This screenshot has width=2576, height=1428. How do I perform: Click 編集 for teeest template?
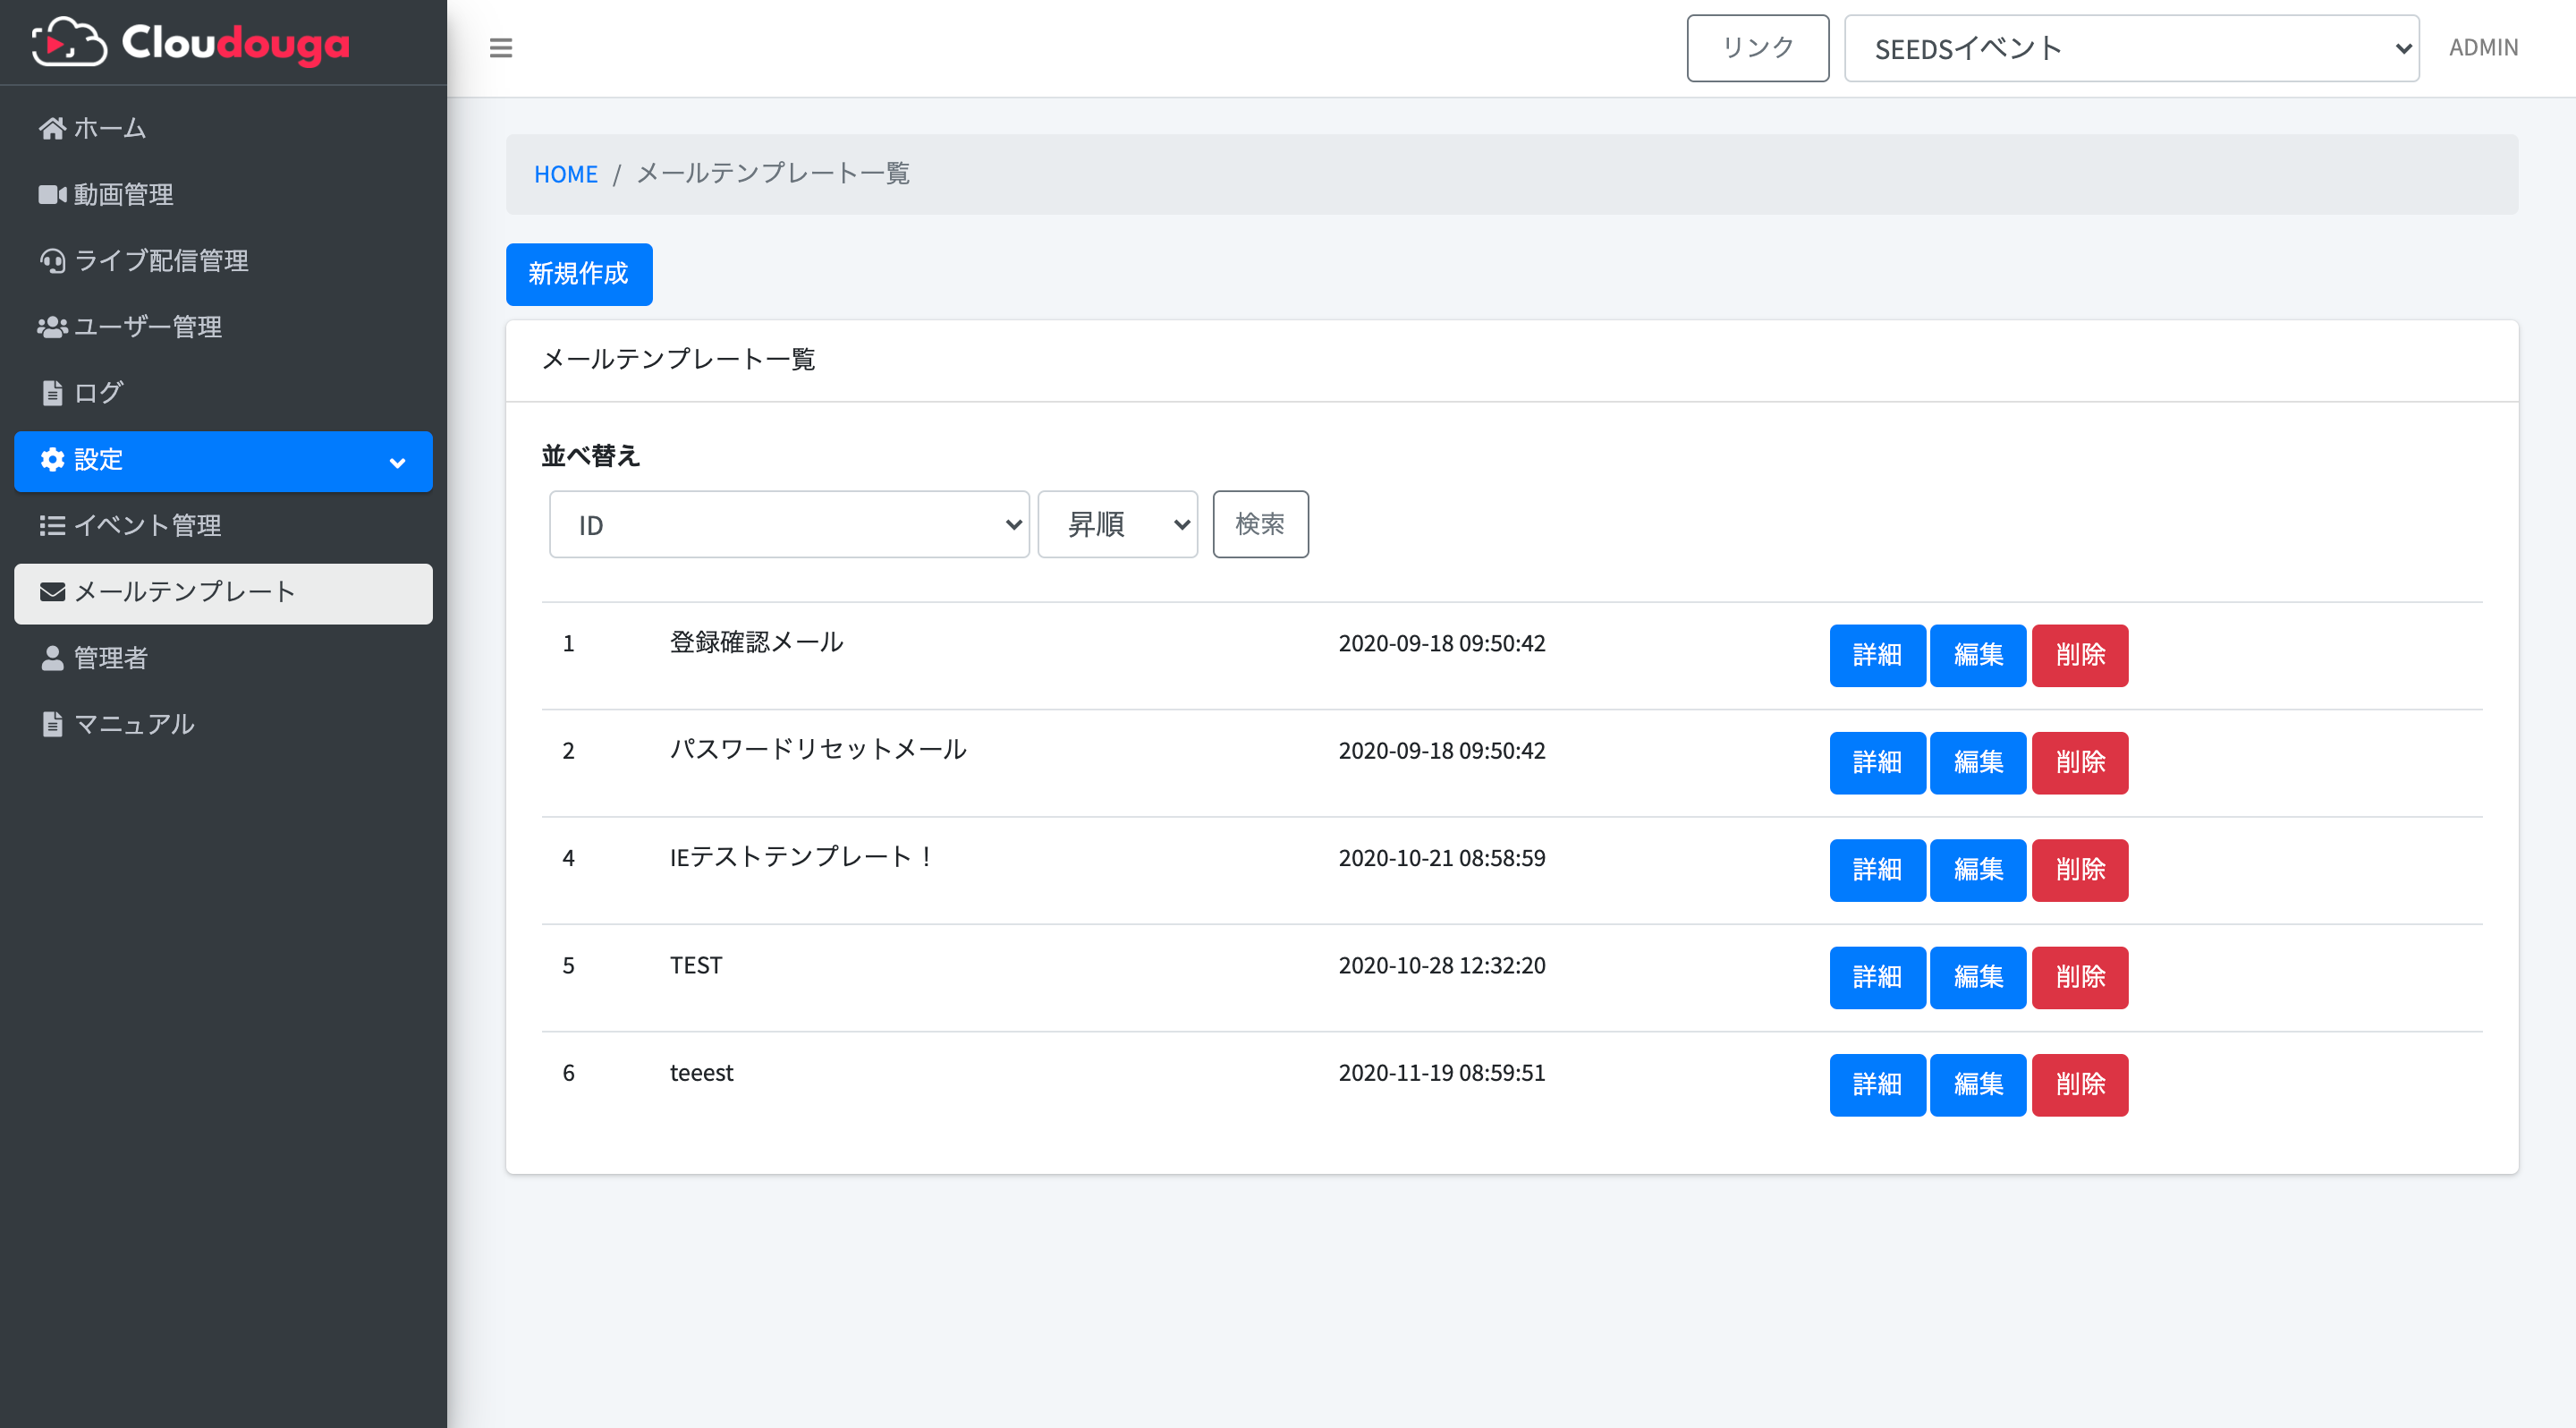point(1978,1085)
